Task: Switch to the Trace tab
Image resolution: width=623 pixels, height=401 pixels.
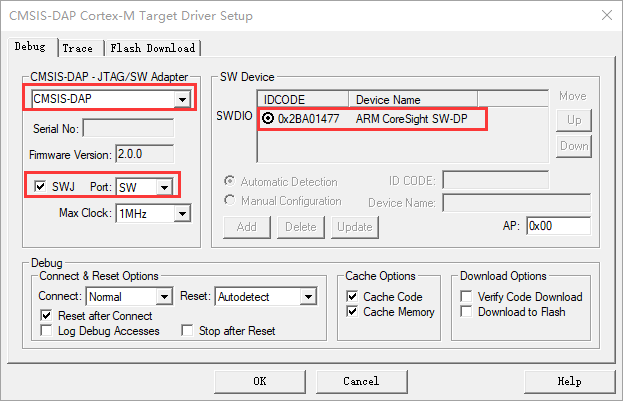Action: click(77, 48)
